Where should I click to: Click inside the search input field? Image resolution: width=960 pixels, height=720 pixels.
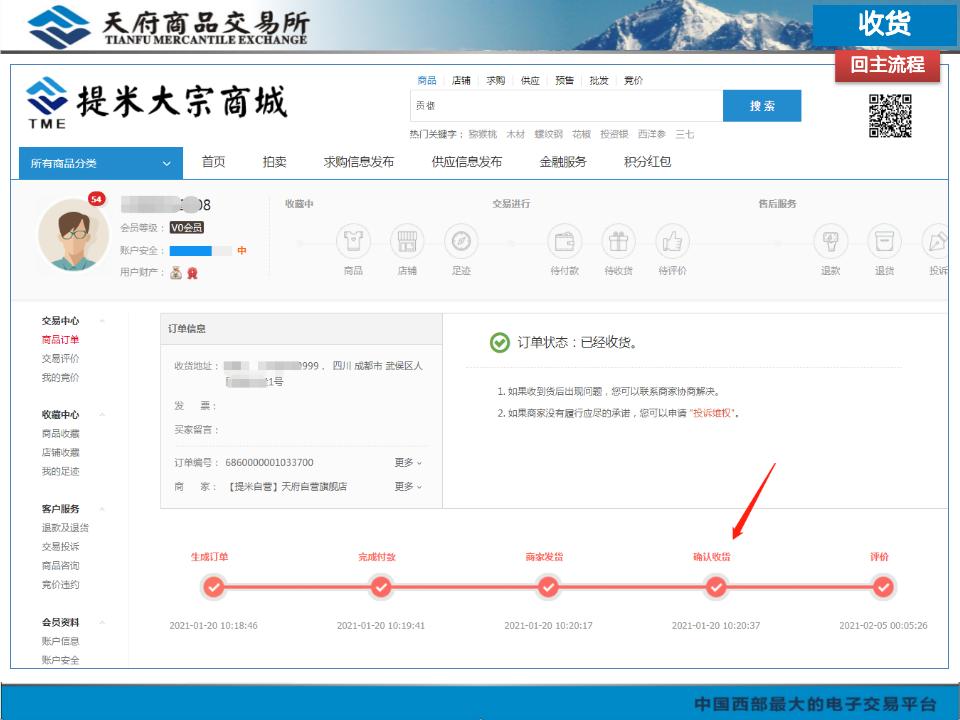[565, 106]
